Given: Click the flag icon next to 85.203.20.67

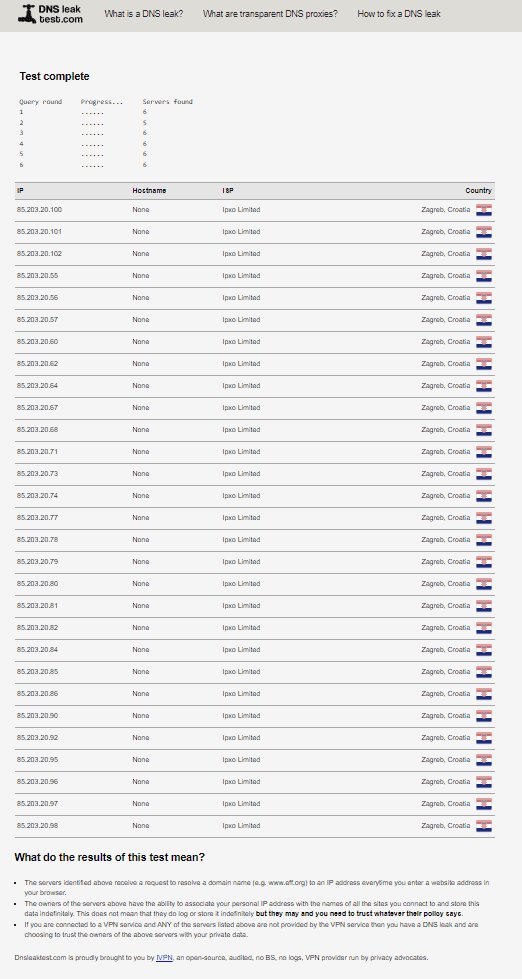Looking at the screenshot, I should pos(484,408).
